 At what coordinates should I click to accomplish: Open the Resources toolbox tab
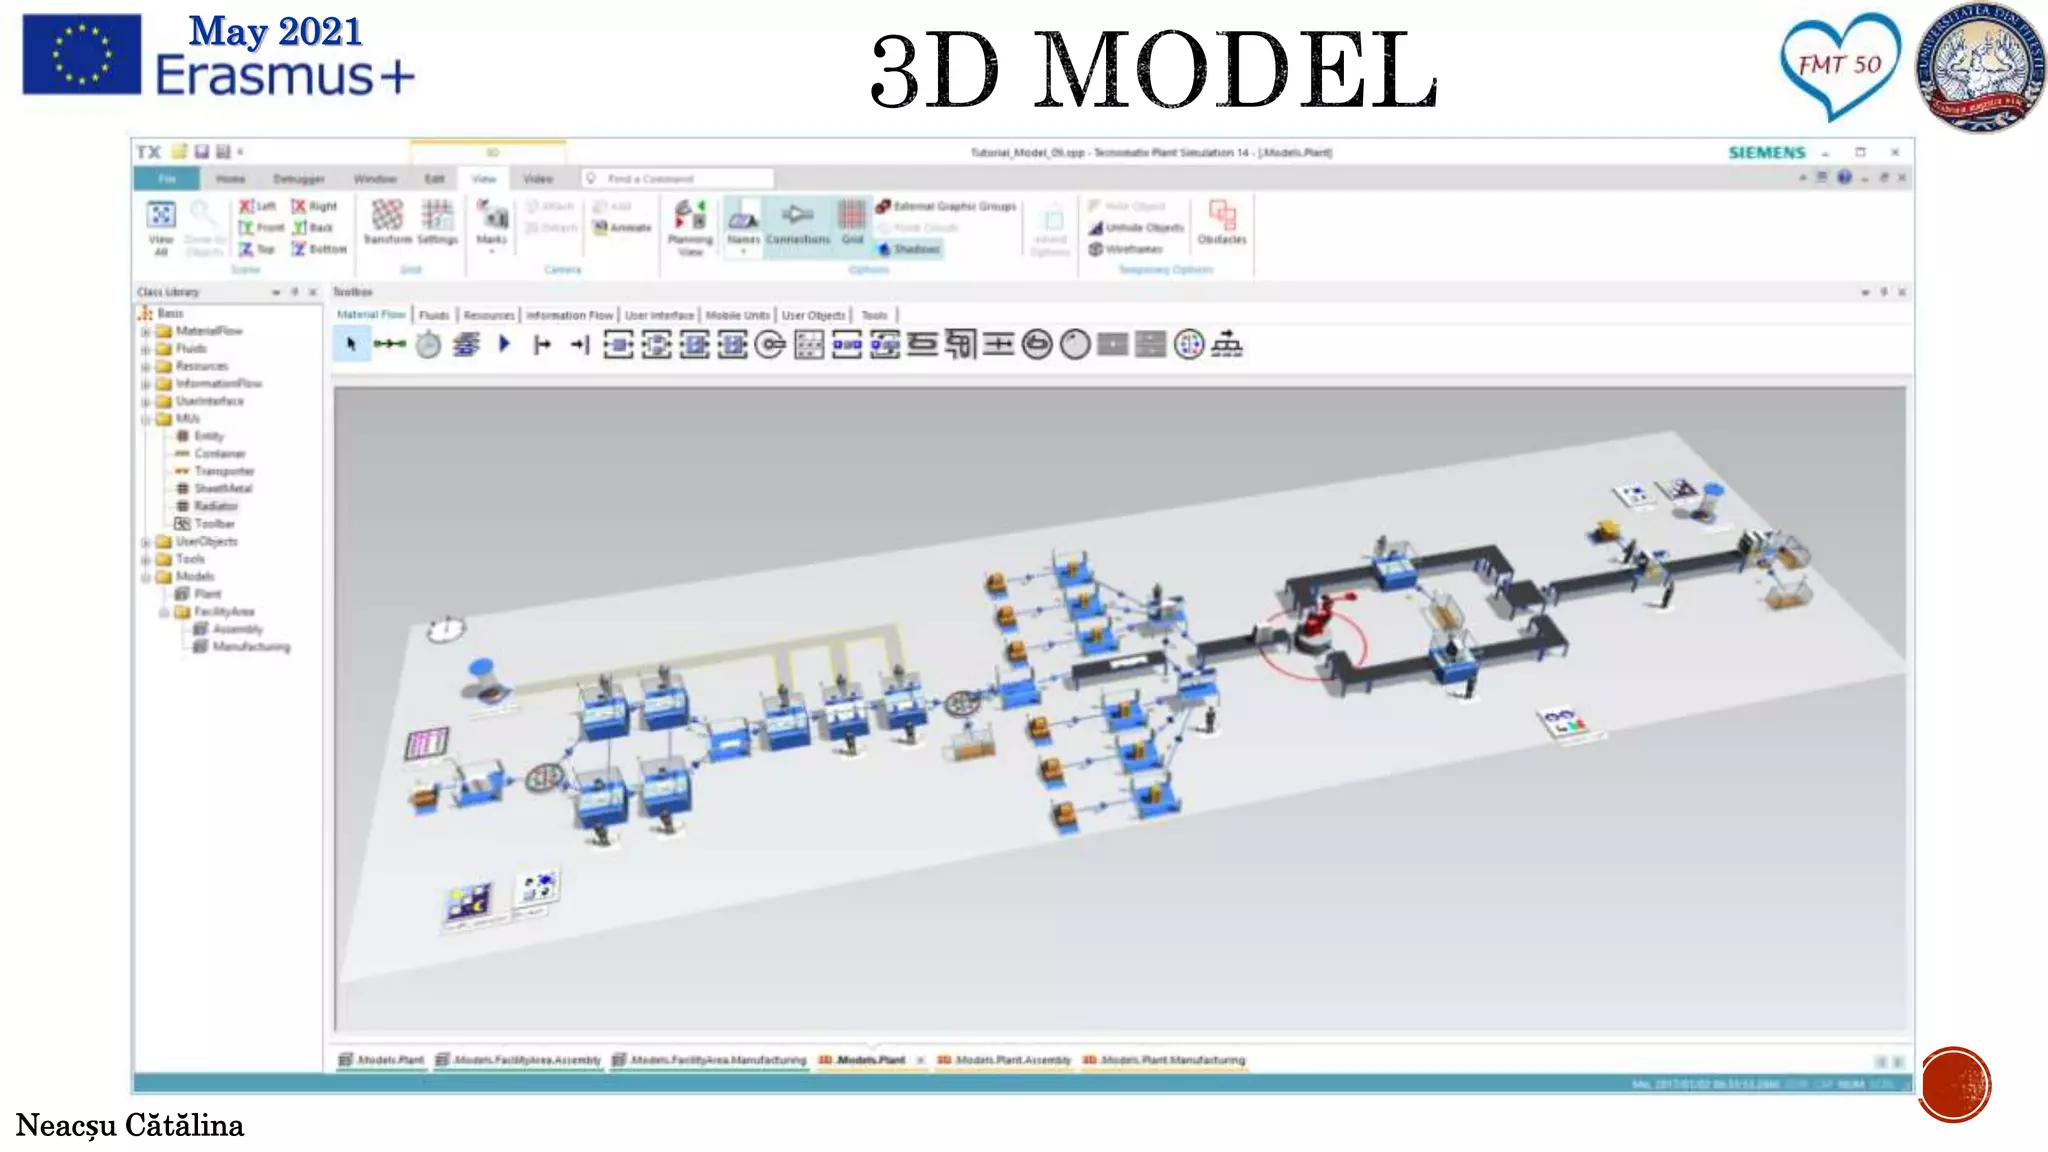point(489,315)
